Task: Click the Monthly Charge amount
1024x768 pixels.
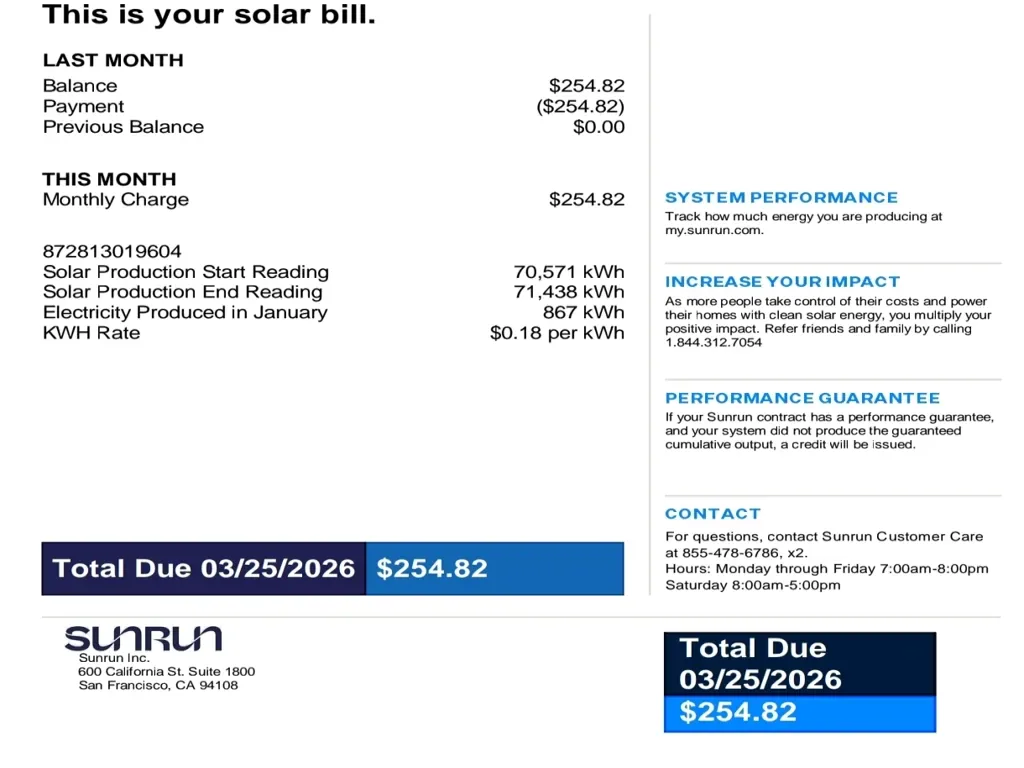Action: click(586, 199)
